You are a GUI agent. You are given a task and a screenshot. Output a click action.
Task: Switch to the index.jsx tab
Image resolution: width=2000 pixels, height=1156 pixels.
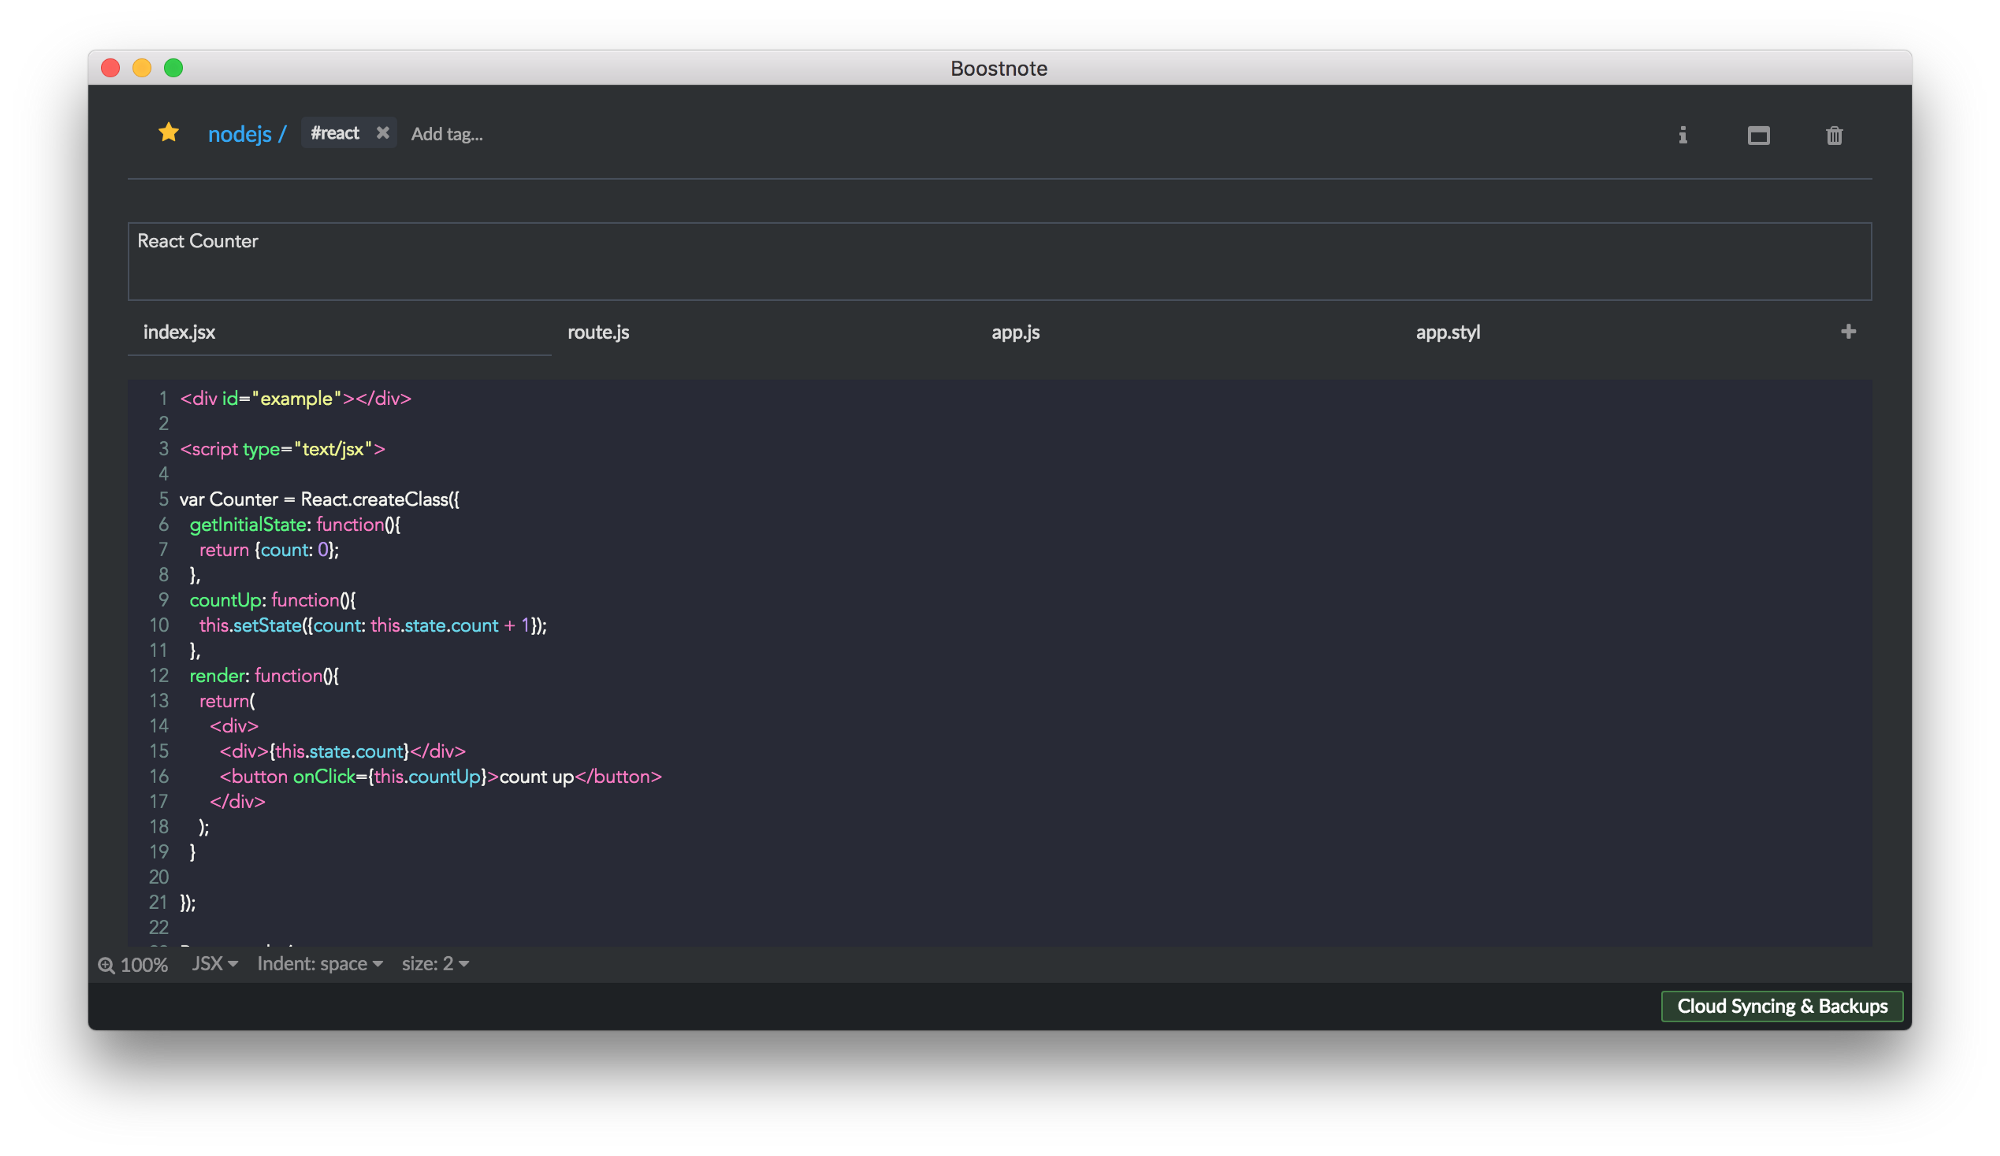coord(340,332)
